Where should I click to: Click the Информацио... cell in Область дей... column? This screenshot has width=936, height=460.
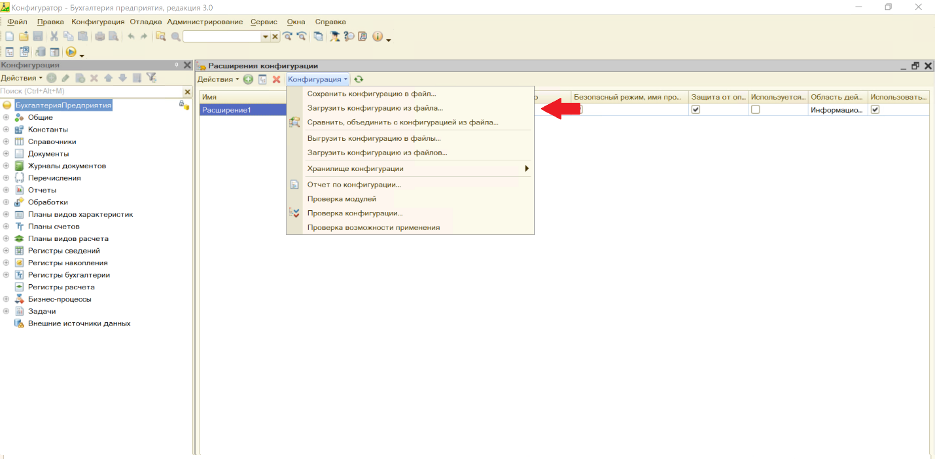coord(837,110)
